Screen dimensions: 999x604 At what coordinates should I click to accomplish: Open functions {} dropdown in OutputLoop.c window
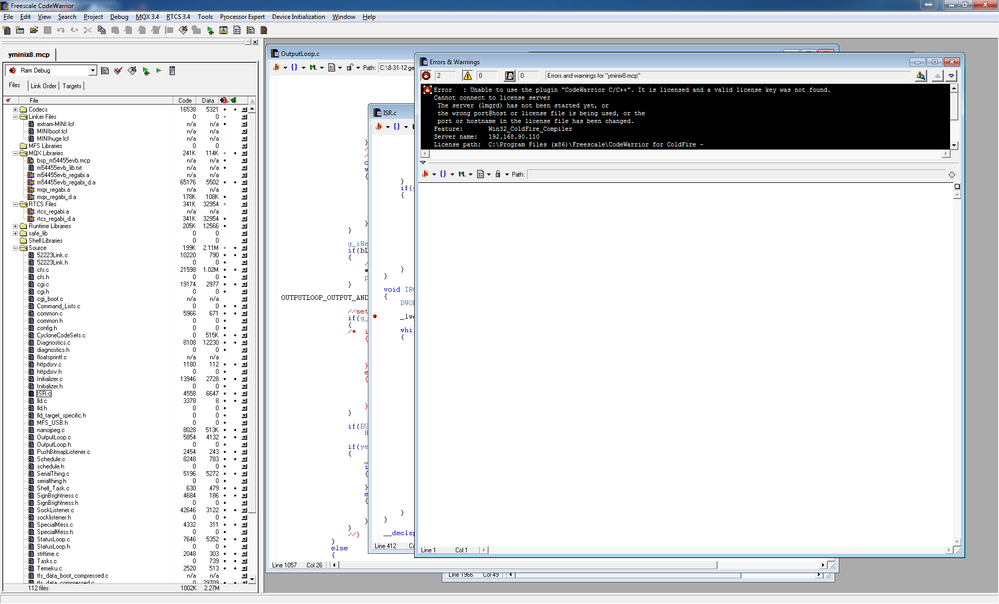tap(296, 67)
